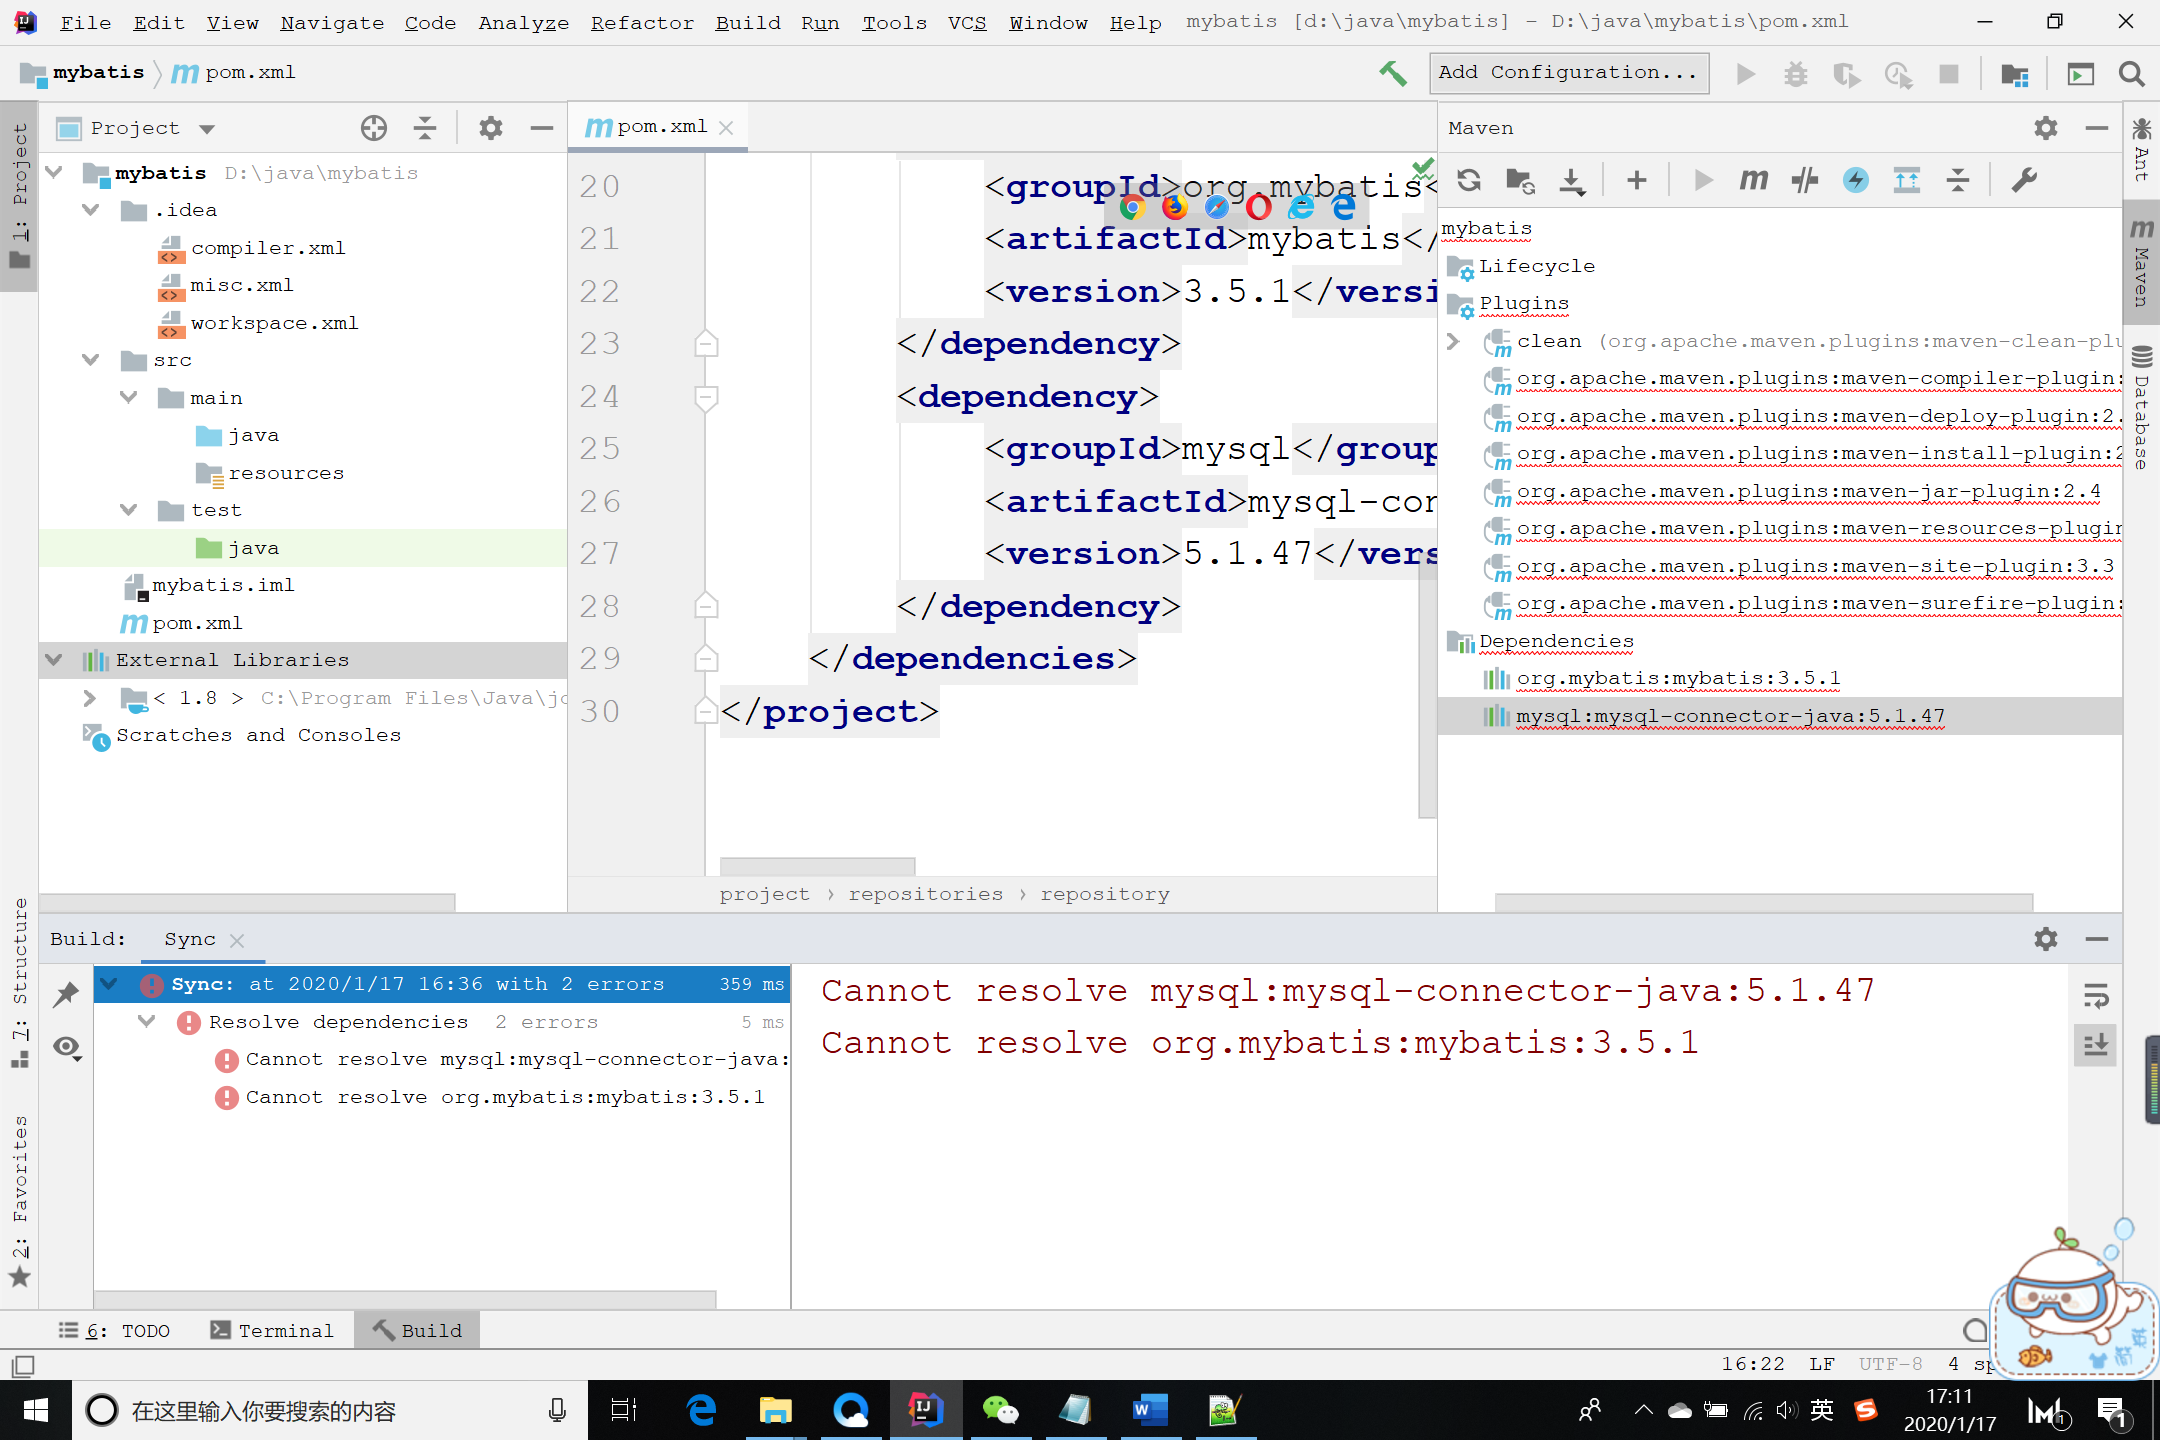Open the Maven side tool button
Screen dimensions: 2160x1440
[2141, 262]
